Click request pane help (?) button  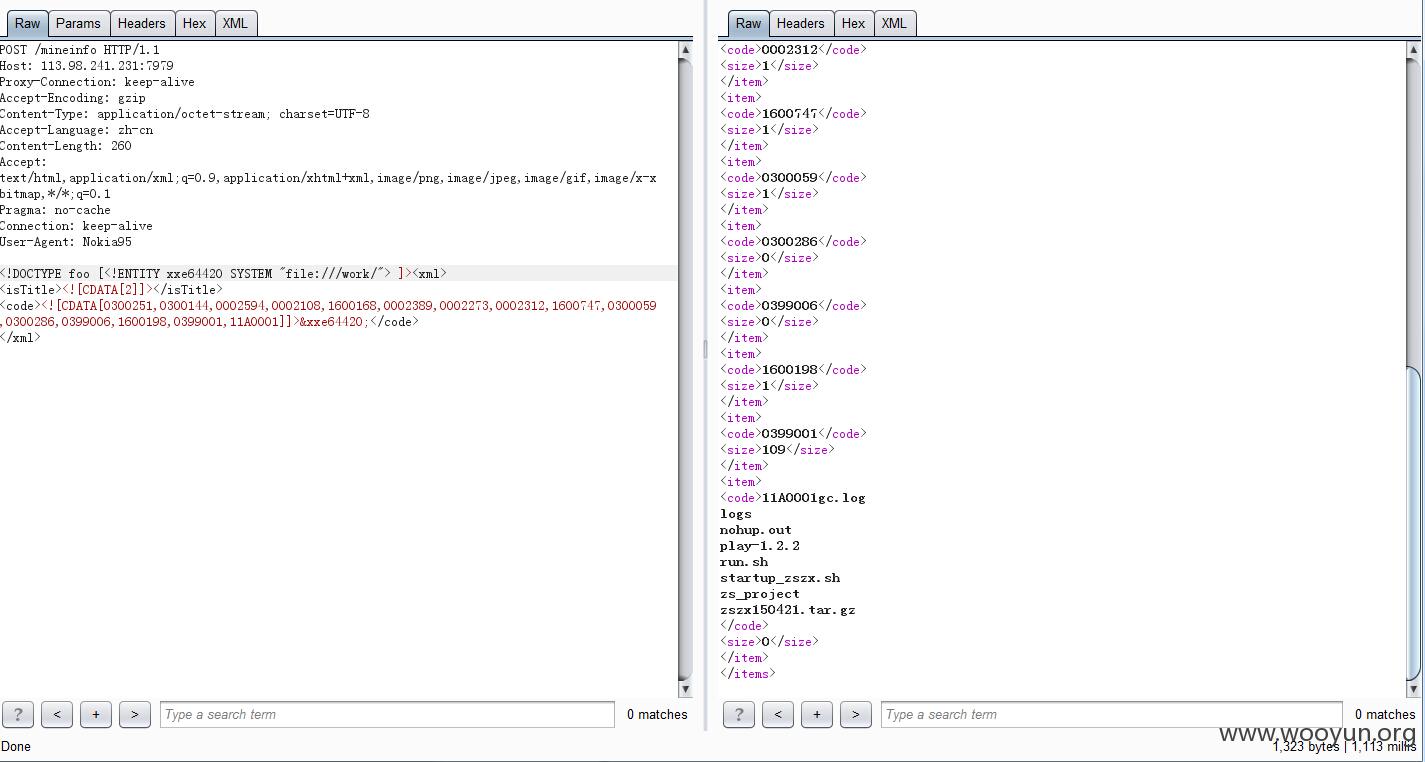coord(18,714)
